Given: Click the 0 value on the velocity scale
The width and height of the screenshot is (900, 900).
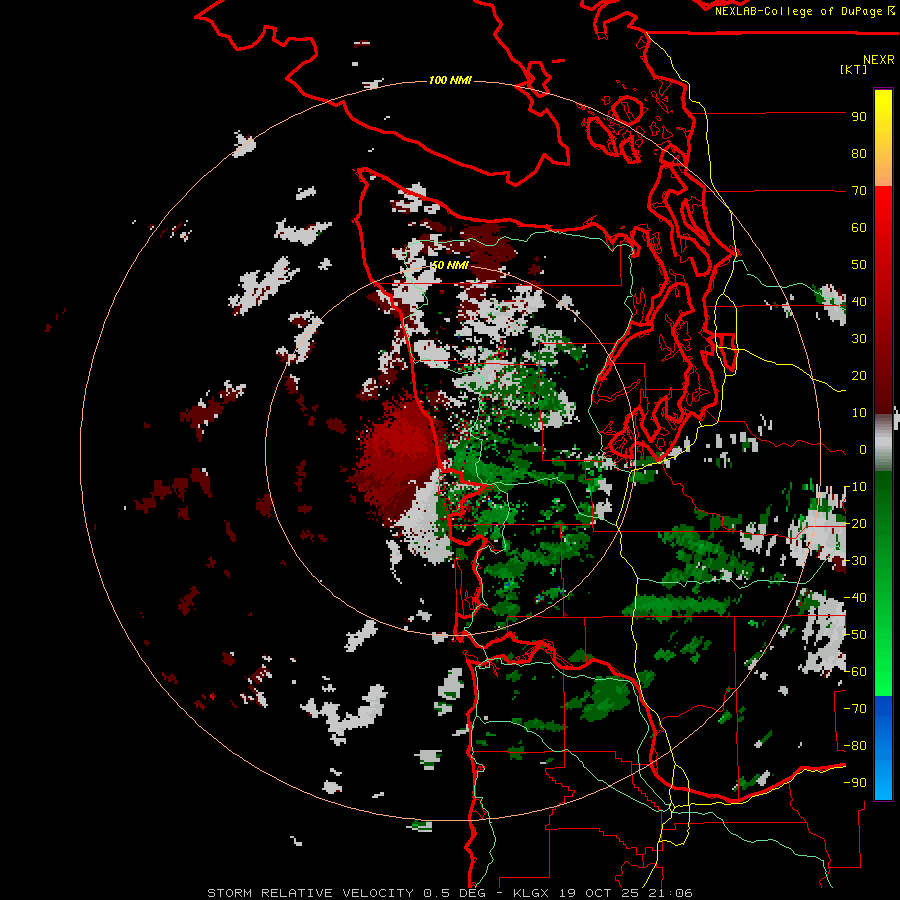Looking at the screenshot, I should (863, 449).
